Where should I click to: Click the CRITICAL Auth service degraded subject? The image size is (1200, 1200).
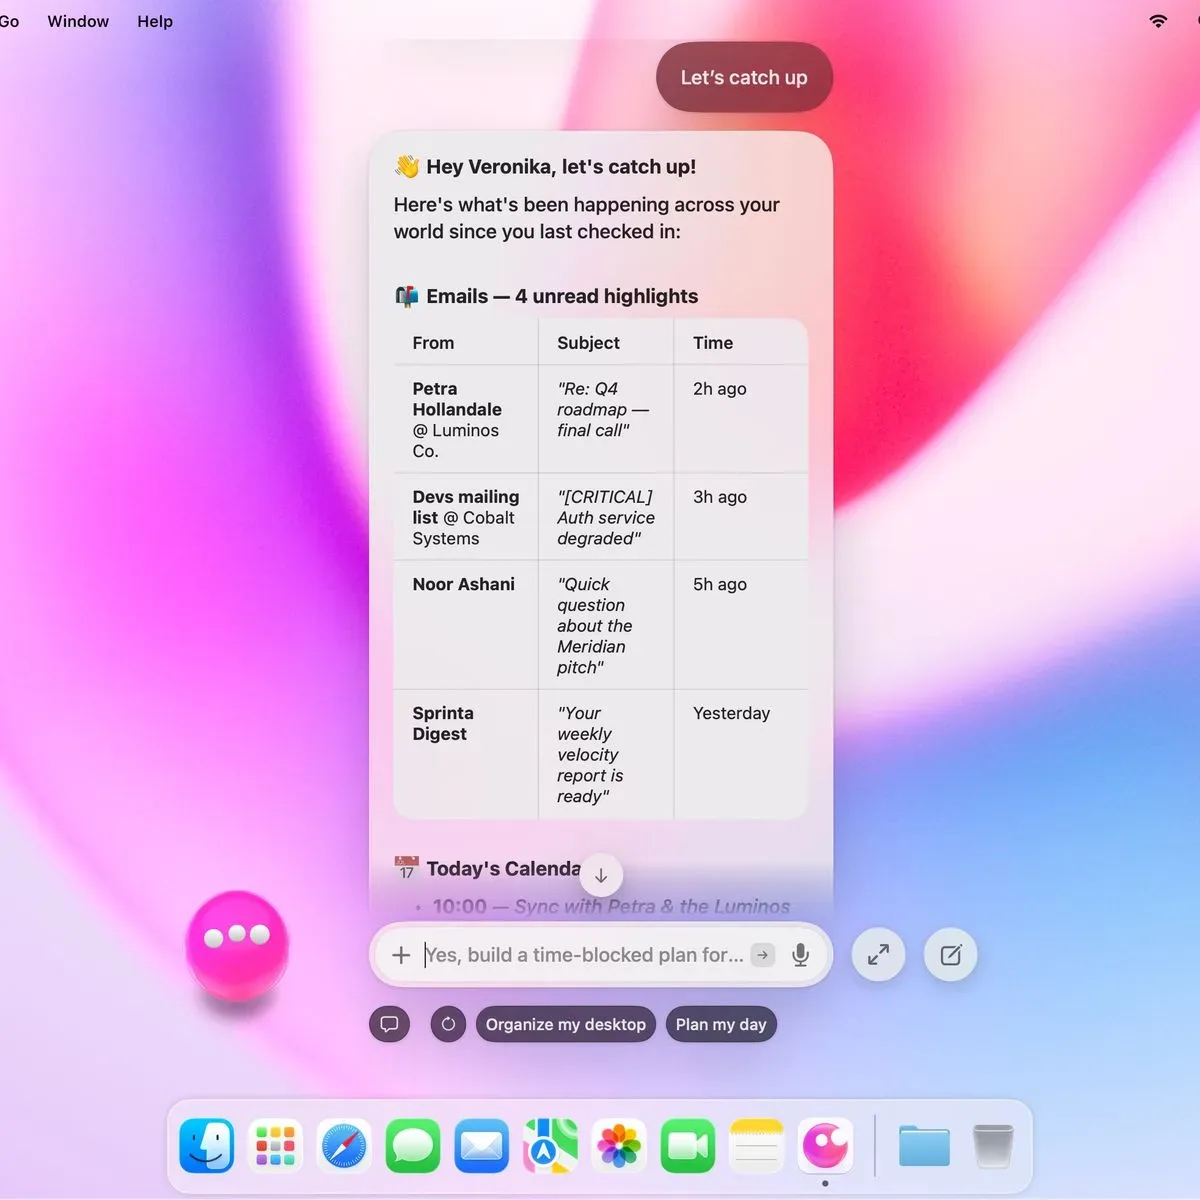[x=606, y=517]
